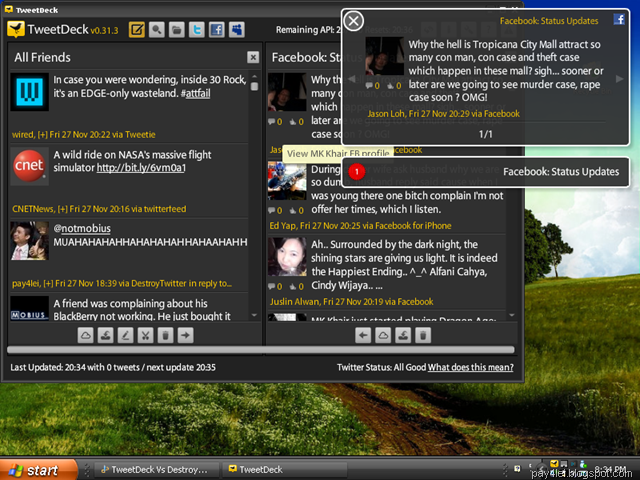Click red badge on Status Updates alert

(x=356, y=171)
